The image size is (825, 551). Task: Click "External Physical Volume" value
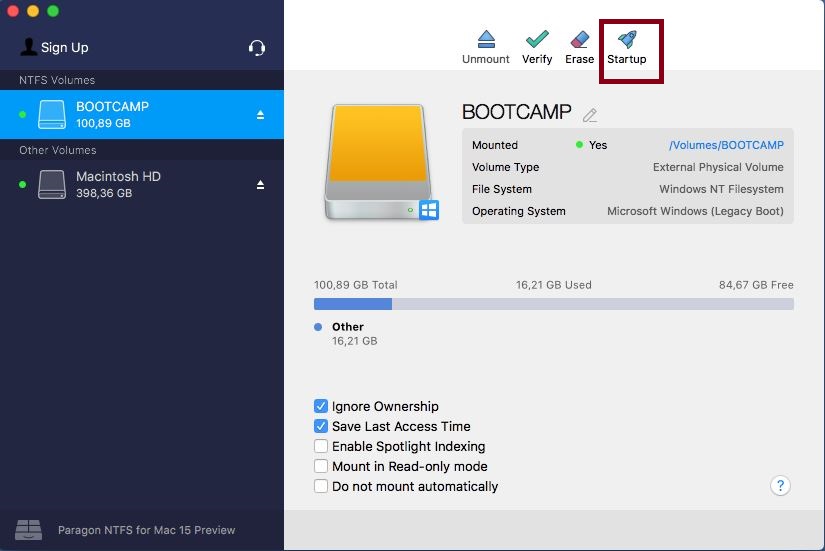[x=718, y=167]
